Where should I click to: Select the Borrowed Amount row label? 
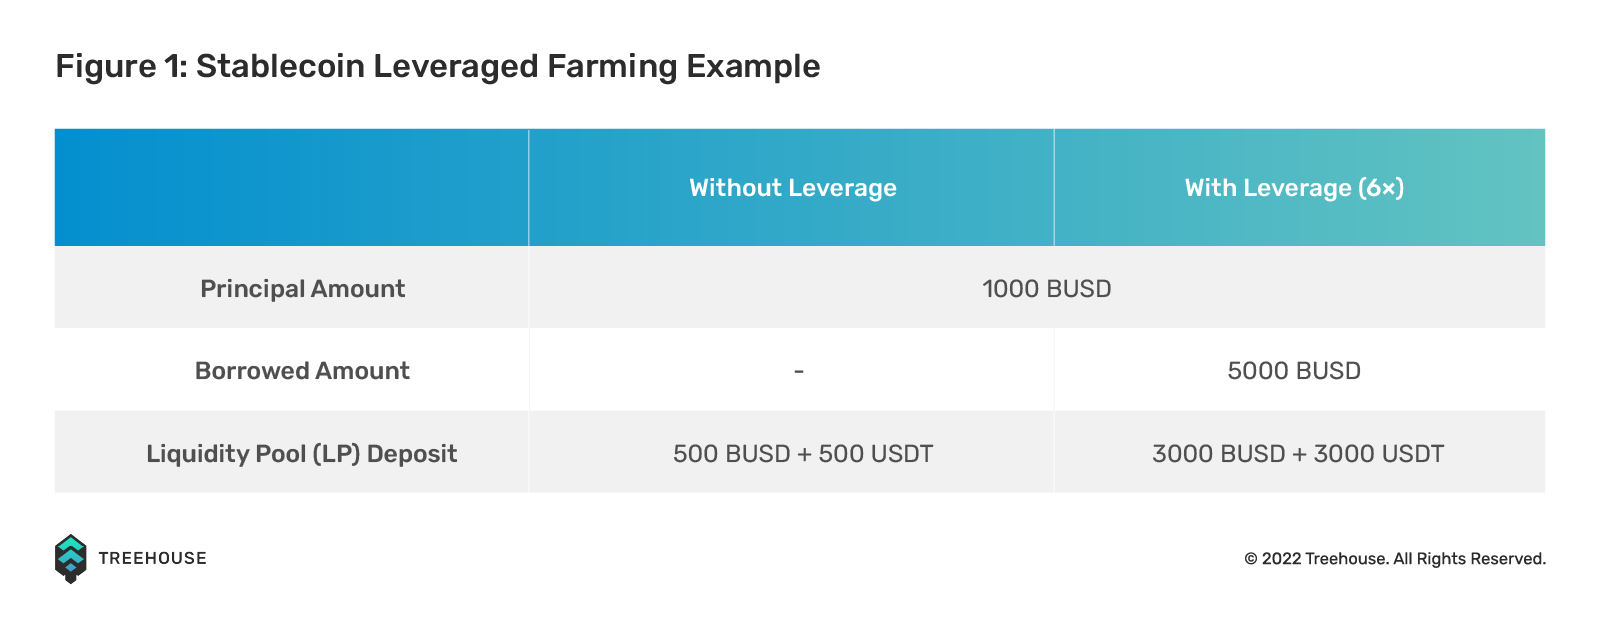pos(302,371)
